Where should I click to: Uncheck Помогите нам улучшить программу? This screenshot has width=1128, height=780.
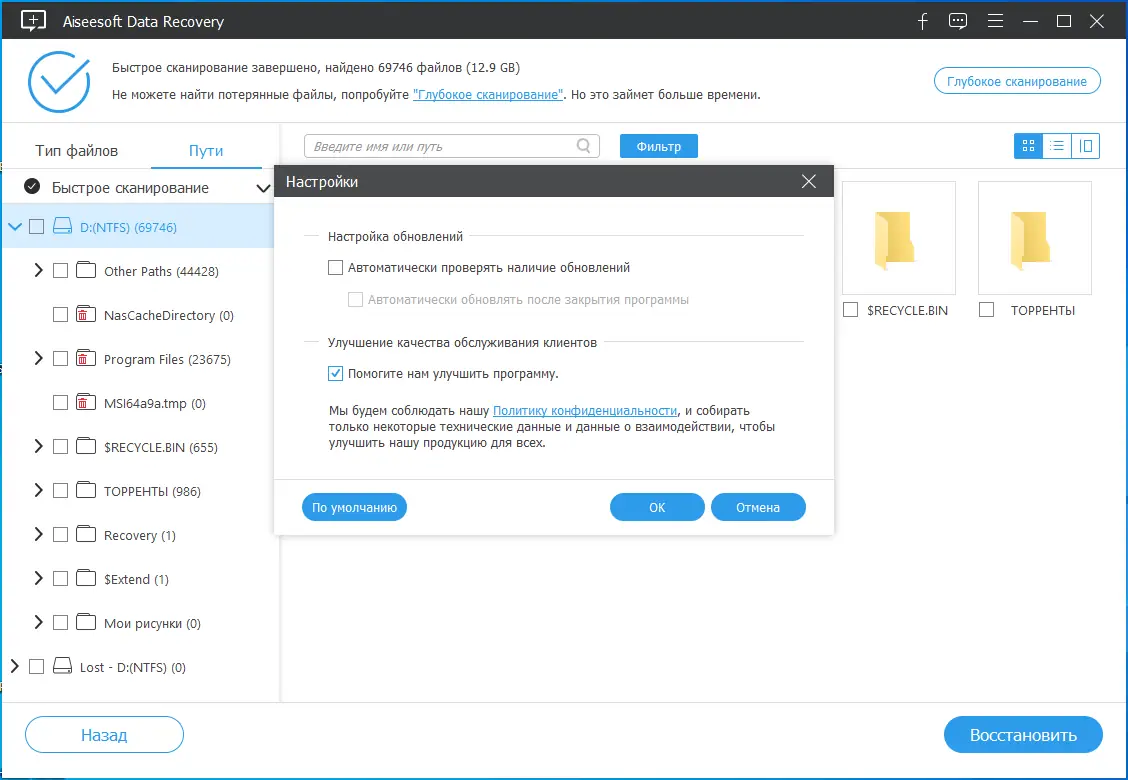pyautogui.click(x=335, y=373)
